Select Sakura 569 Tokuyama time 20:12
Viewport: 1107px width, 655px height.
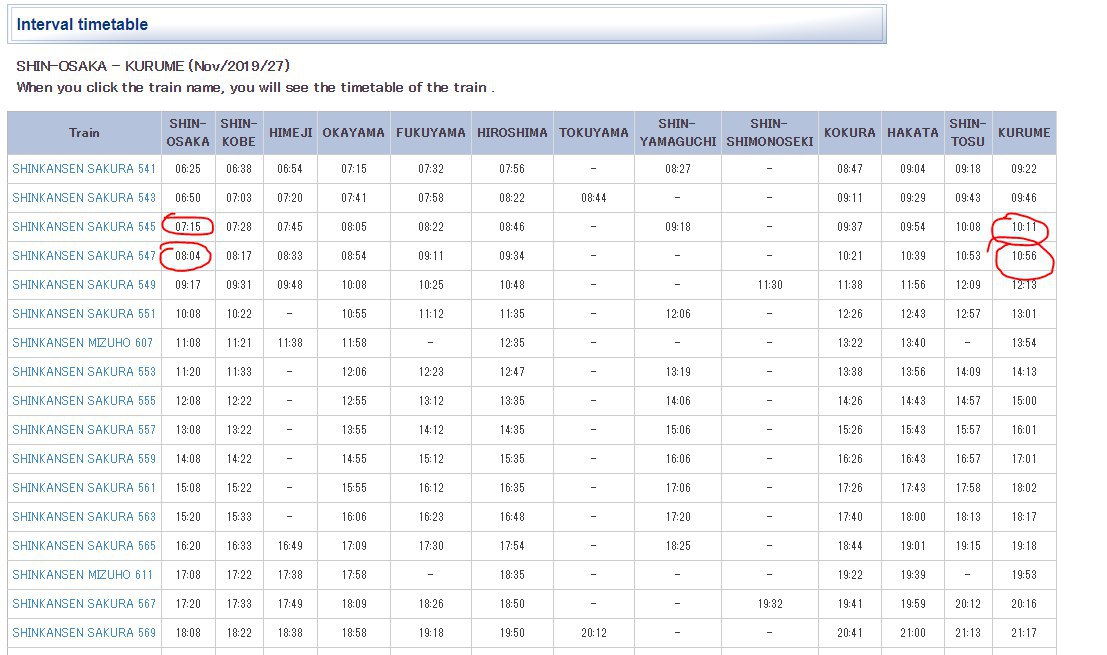pos(594,632)
